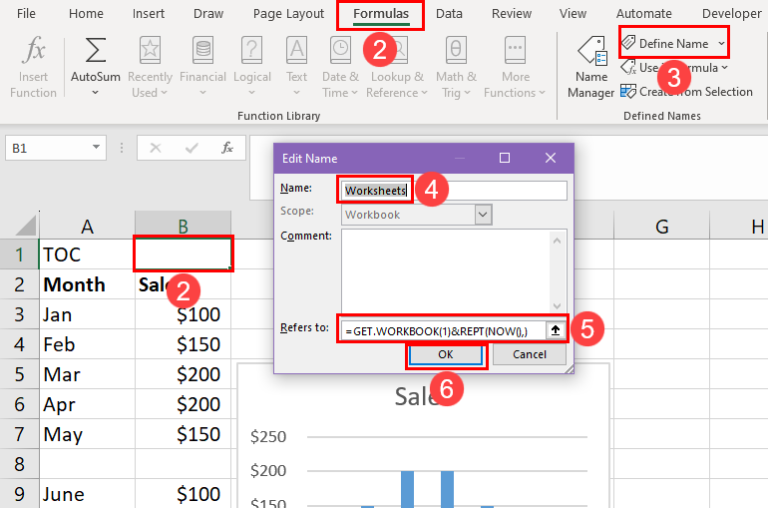The height and width of the screenshot is (508, 768).
Task: Switch to the Home tab
Action: click(x=86, y=14)
